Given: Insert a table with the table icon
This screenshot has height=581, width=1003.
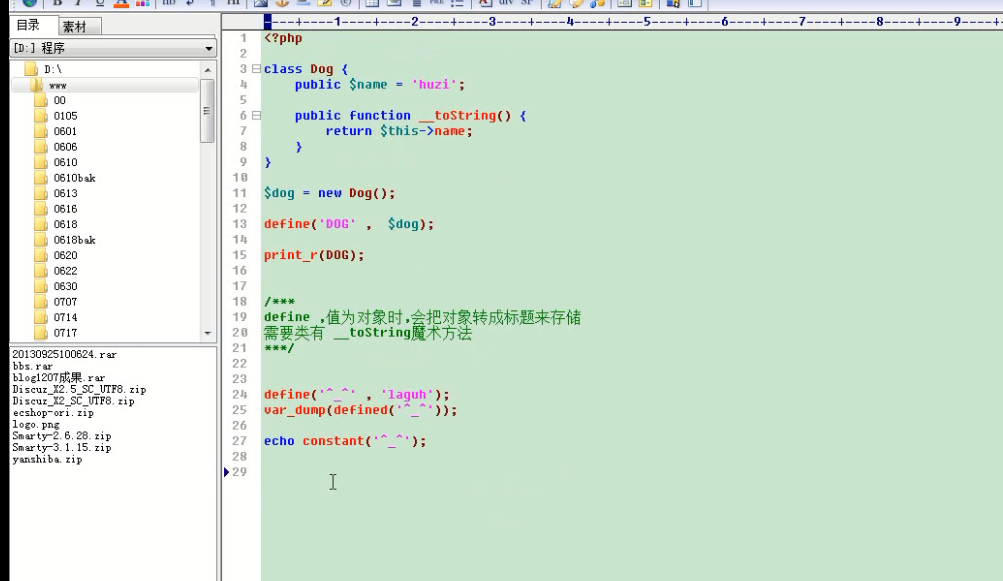Looking at the screenshot, I should tap(372, 5).
